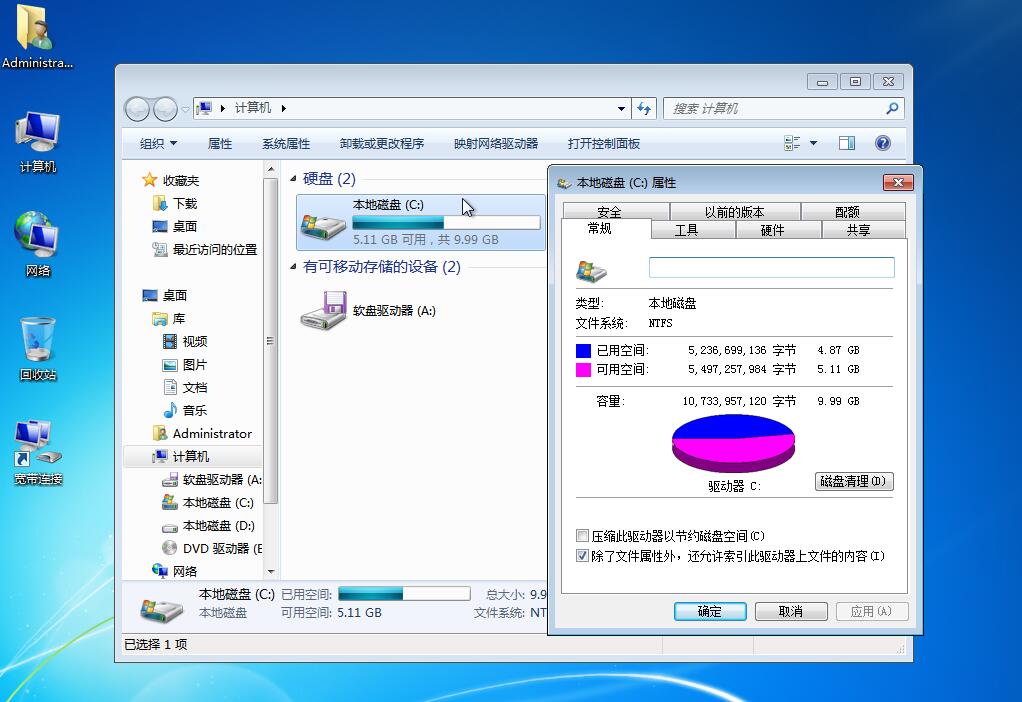
Task: Enable 压缩此驱动器以节约磁盘空间 checkbox
Action: click(583, 536)
